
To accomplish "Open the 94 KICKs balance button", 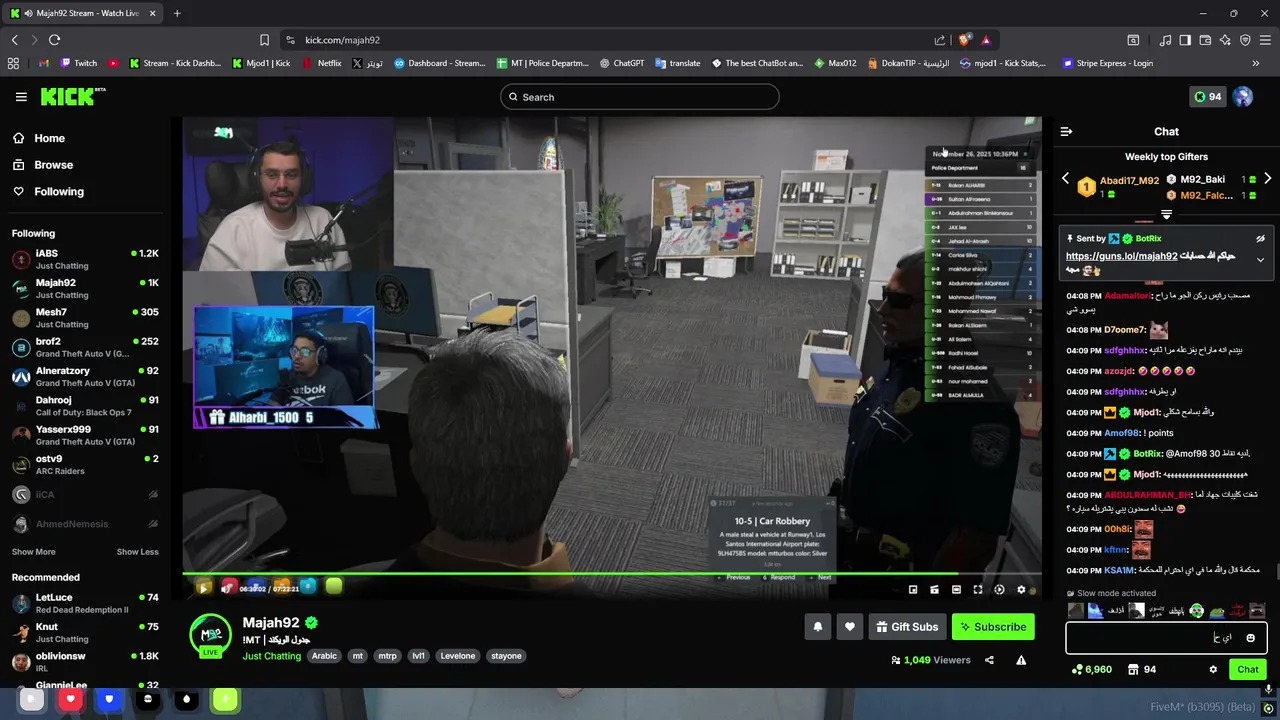I will pyautogui.click(x=1207, y=97).
